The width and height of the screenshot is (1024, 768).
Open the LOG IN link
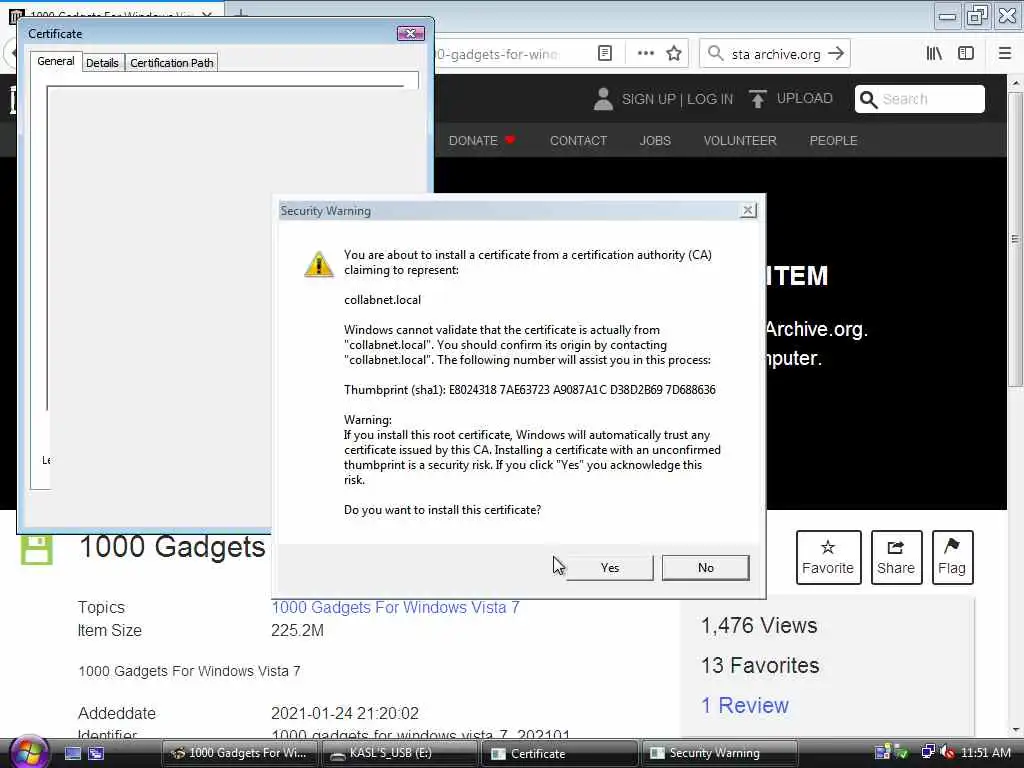click(710, 99)
